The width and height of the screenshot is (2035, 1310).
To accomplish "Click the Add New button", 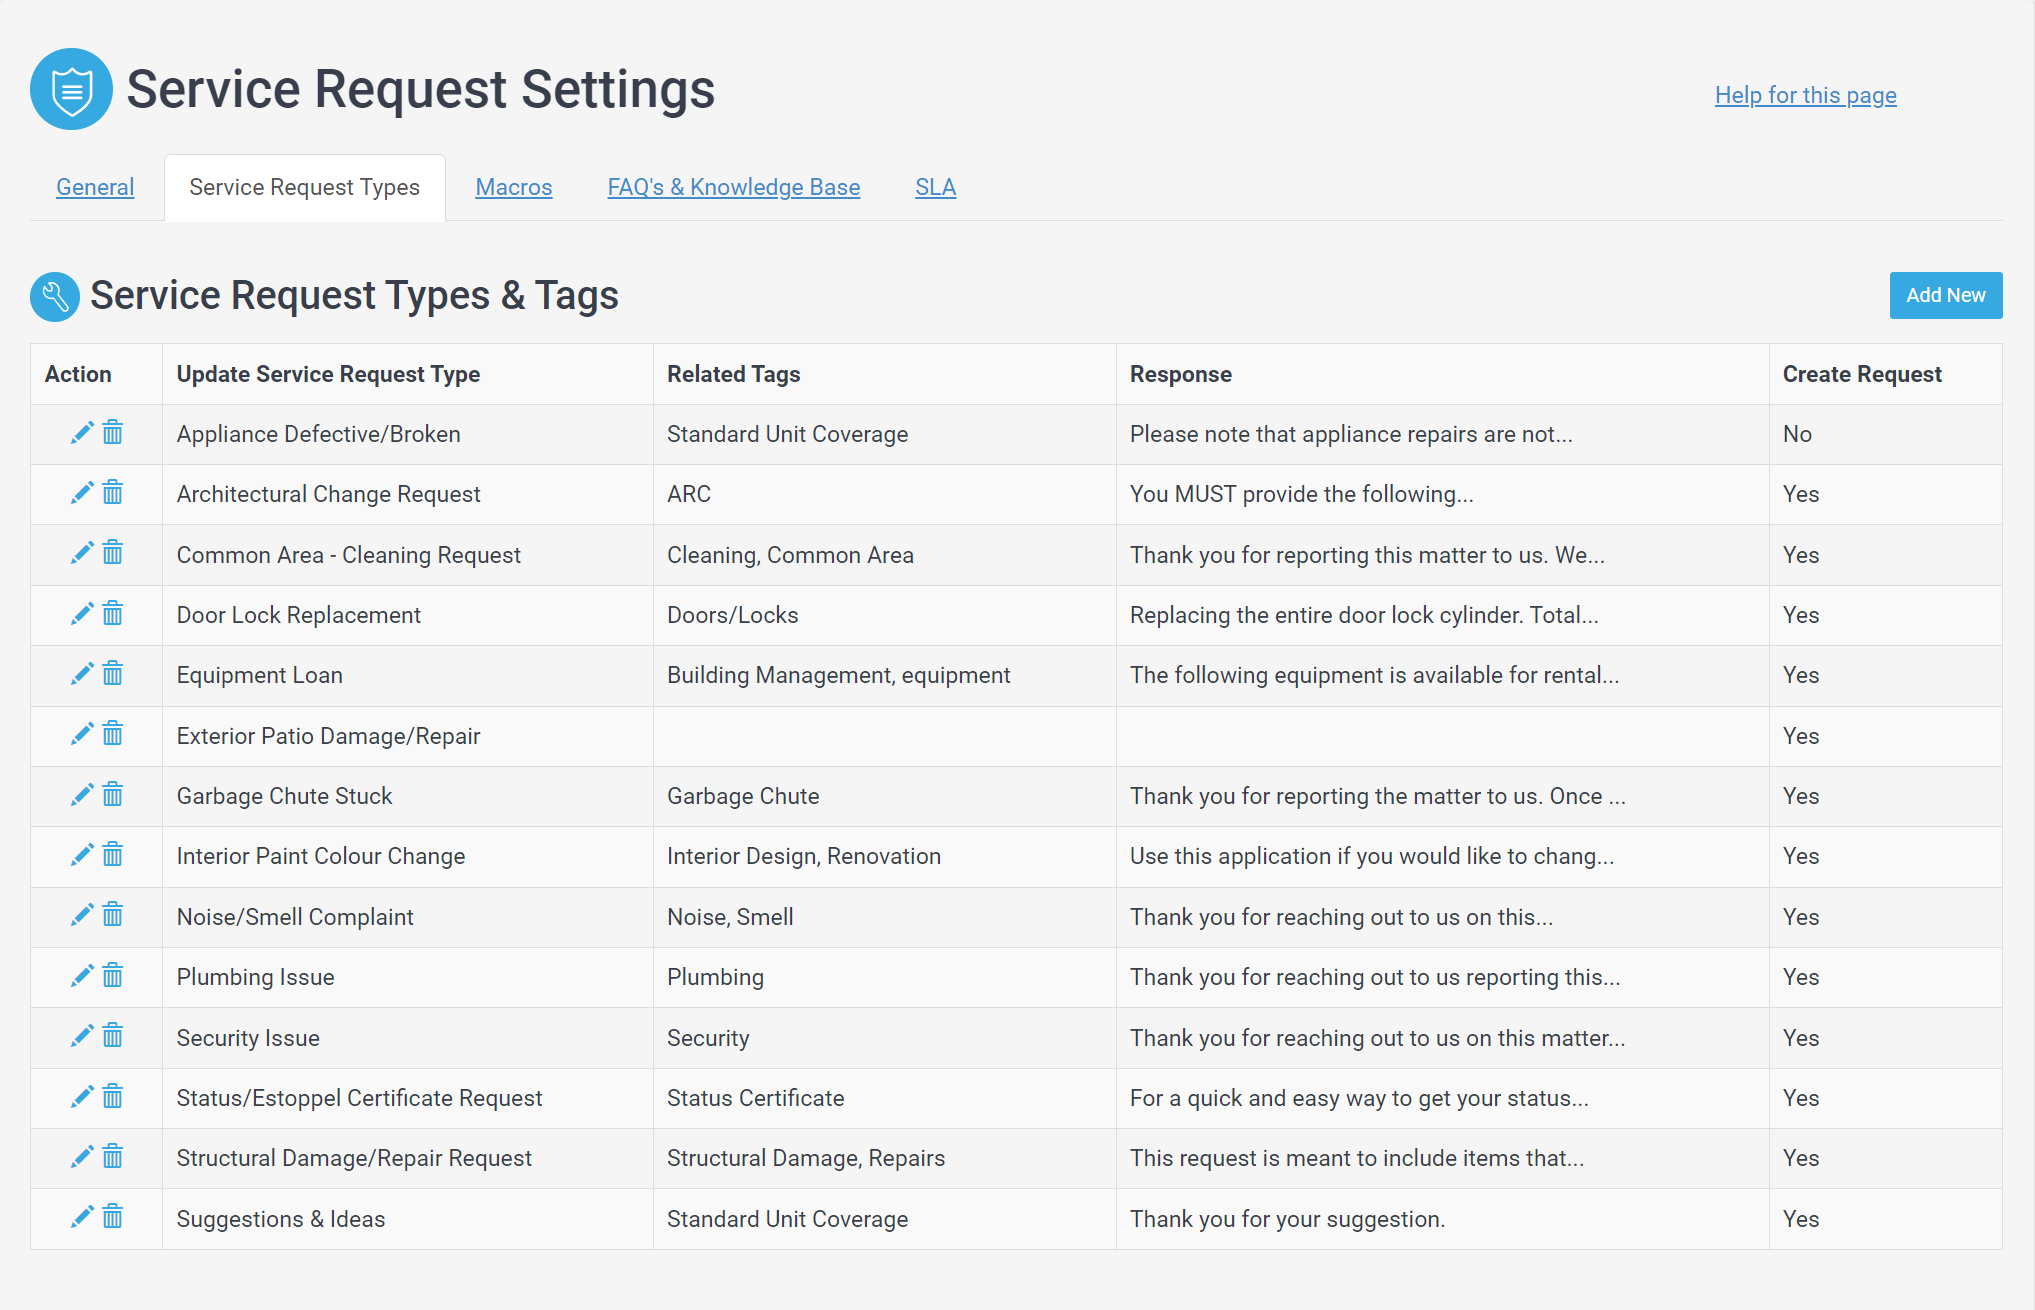I will 1944,295.
